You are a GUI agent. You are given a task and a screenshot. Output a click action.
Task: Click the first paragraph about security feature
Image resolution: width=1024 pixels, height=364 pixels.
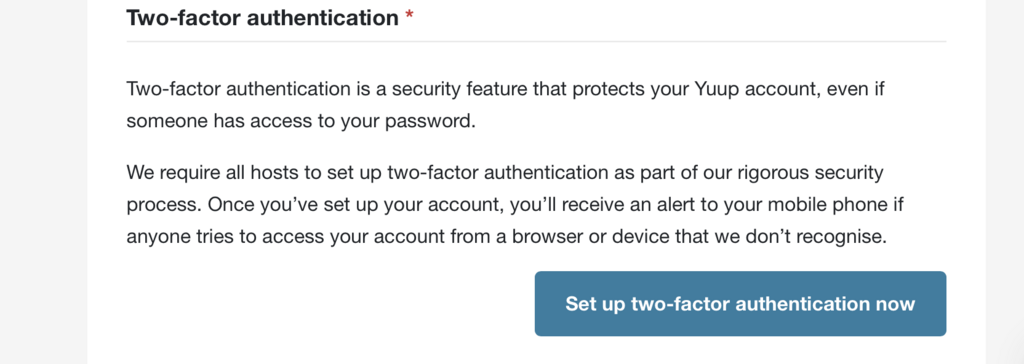(x=505, y=105)
